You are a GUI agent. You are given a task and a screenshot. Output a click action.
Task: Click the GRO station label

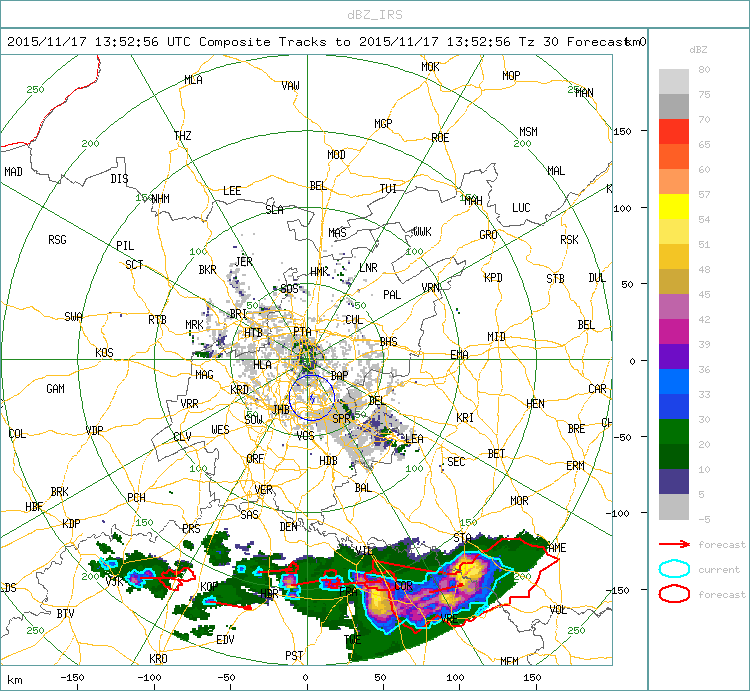tap(488, 235)
